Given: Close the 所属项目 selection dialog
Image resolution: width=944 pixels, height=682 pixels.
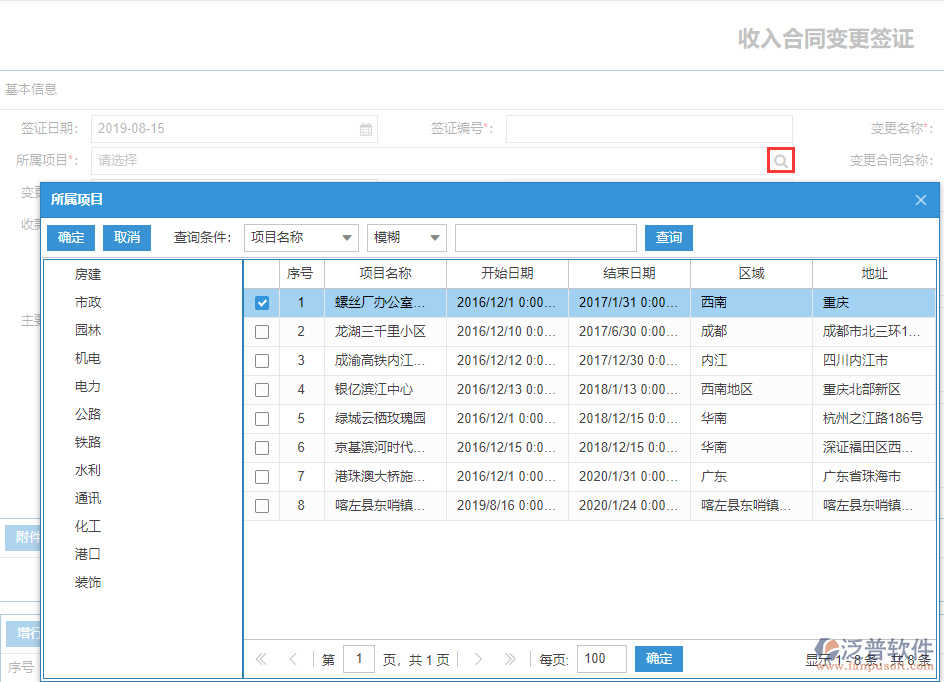Looking at the screenshot, I should tap(920, 199).
